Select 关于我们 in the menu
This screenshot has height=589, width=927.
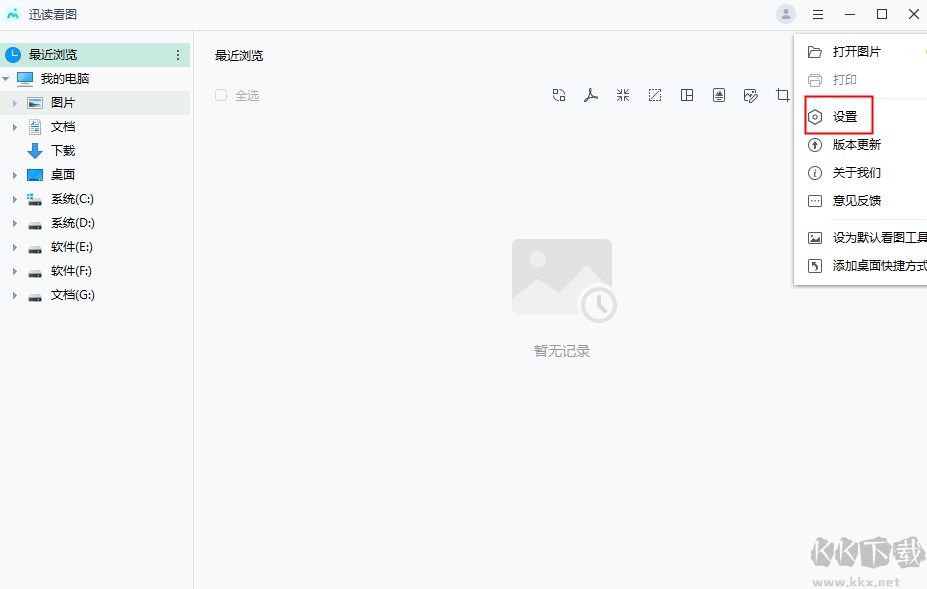[x=850, y=172]
